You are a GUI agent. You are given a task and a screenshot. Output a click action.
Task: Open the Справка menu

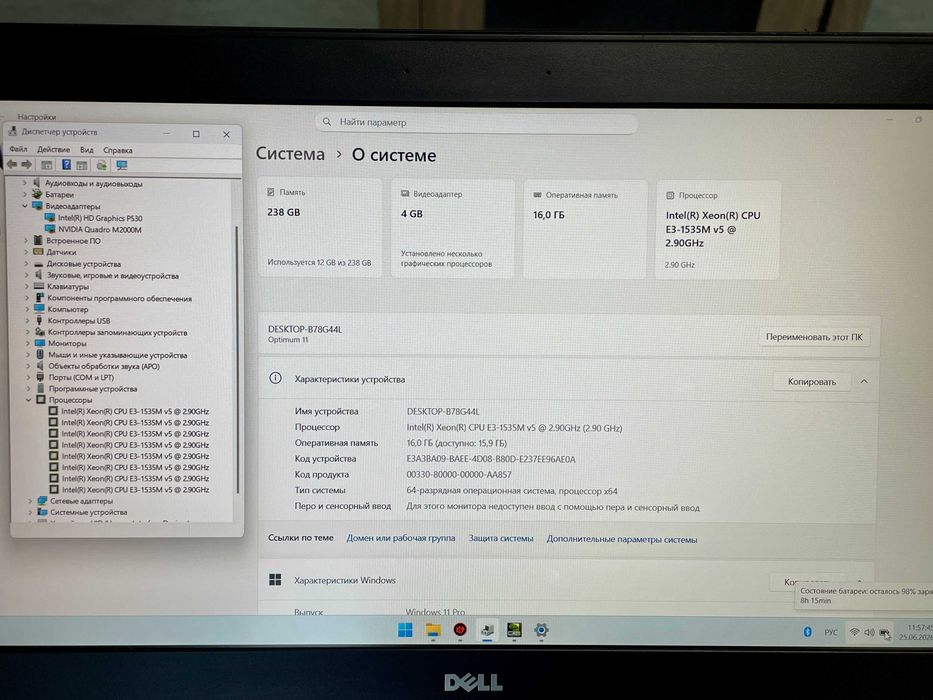[118, 151]
